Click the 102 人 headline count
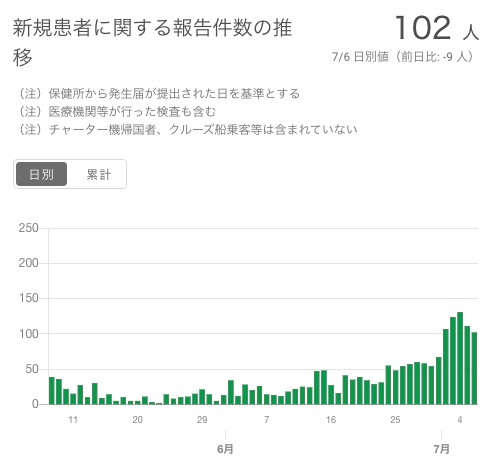The width and height of the screenshot is (495, 459). (436, 28)
